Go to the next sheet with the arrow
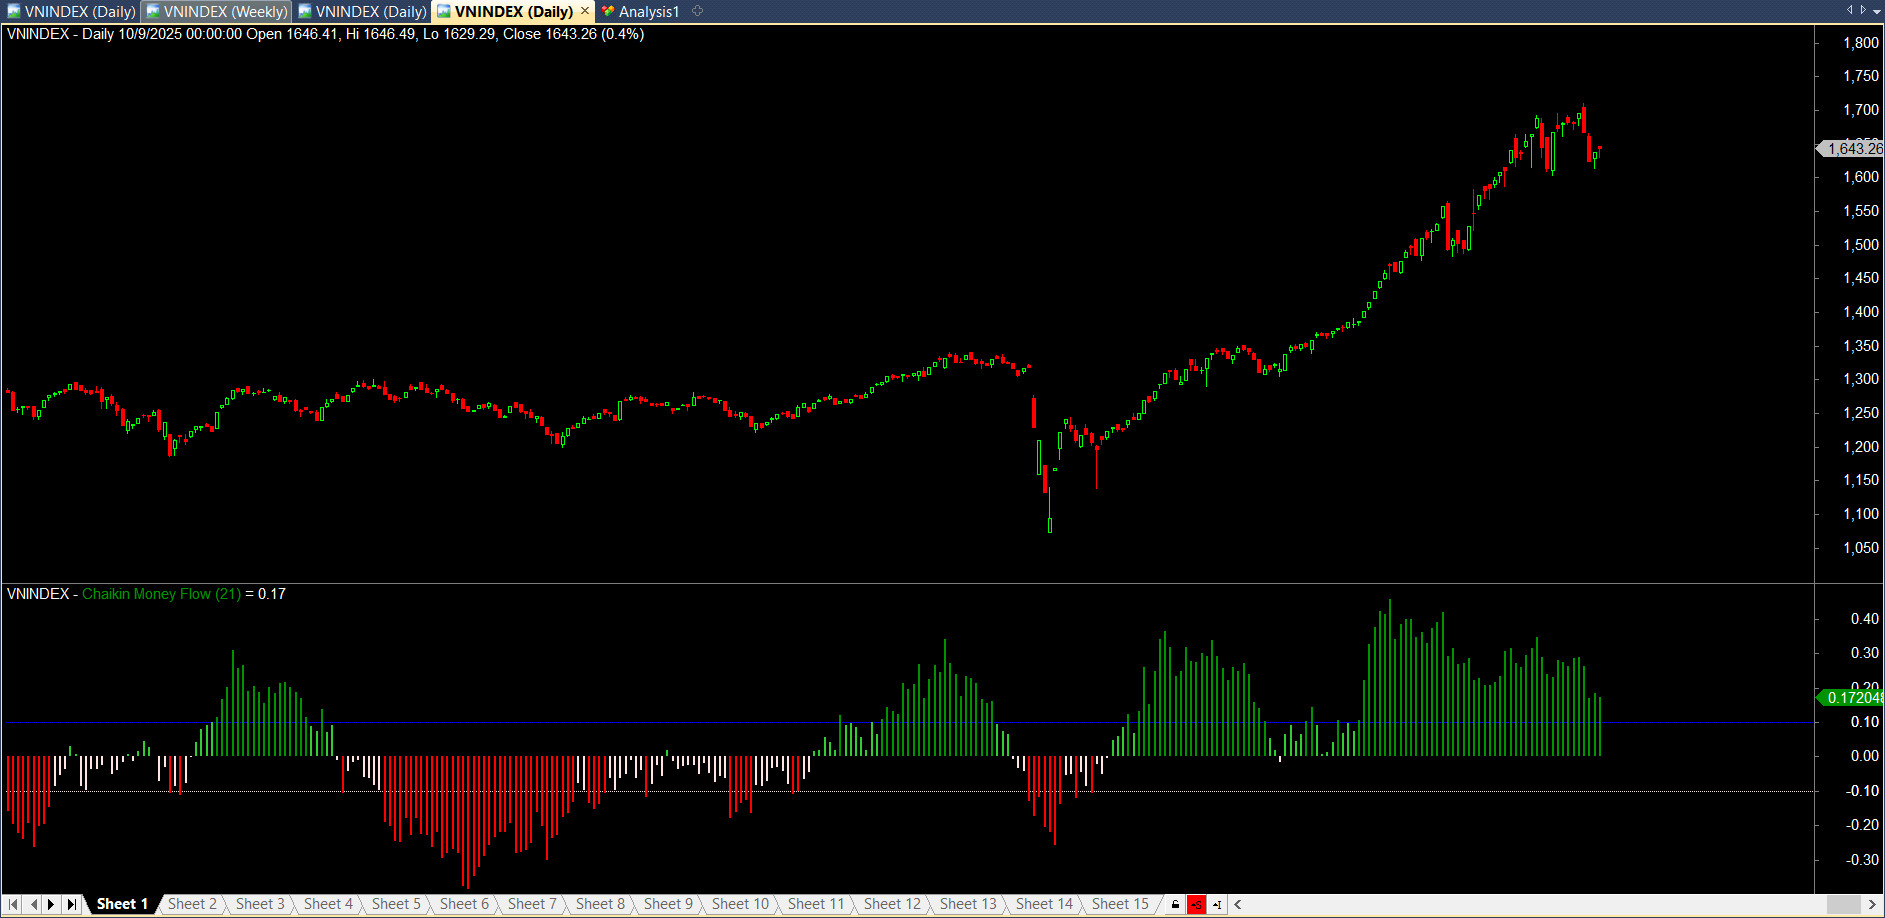The height and width of the screenshot is (918, 1885). 52,904
